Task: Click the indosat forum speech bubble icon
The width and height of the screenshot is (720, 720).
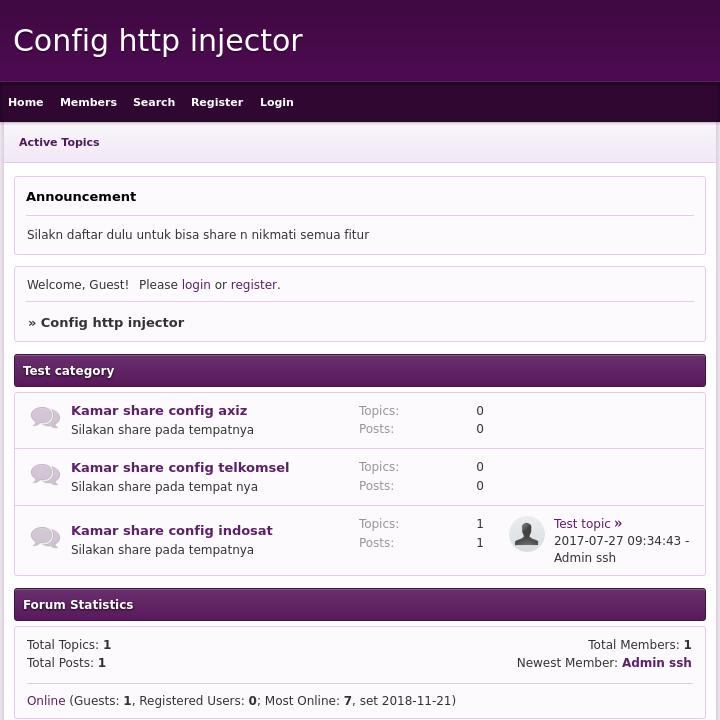Action: point(45,538)
